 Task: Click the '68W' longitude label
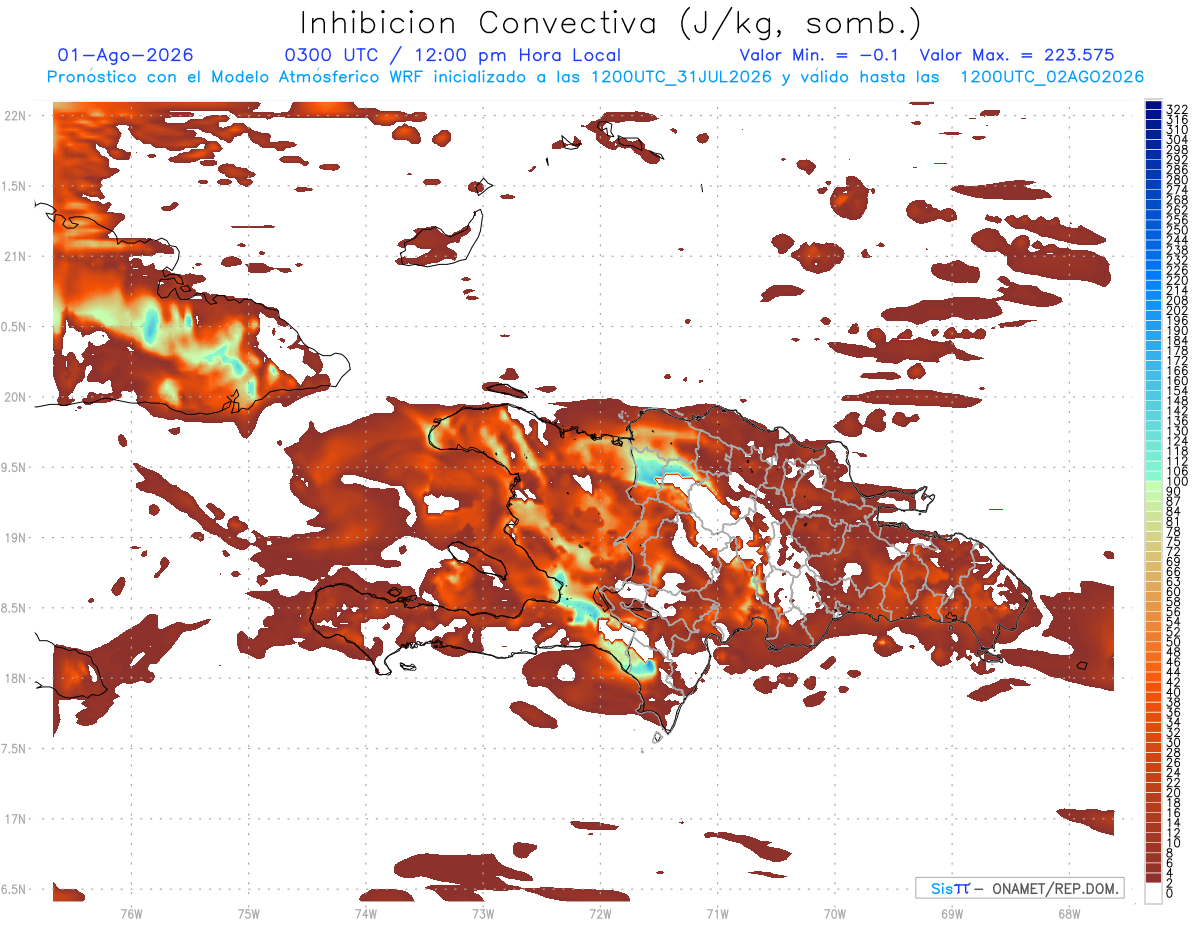(1069, 914)
